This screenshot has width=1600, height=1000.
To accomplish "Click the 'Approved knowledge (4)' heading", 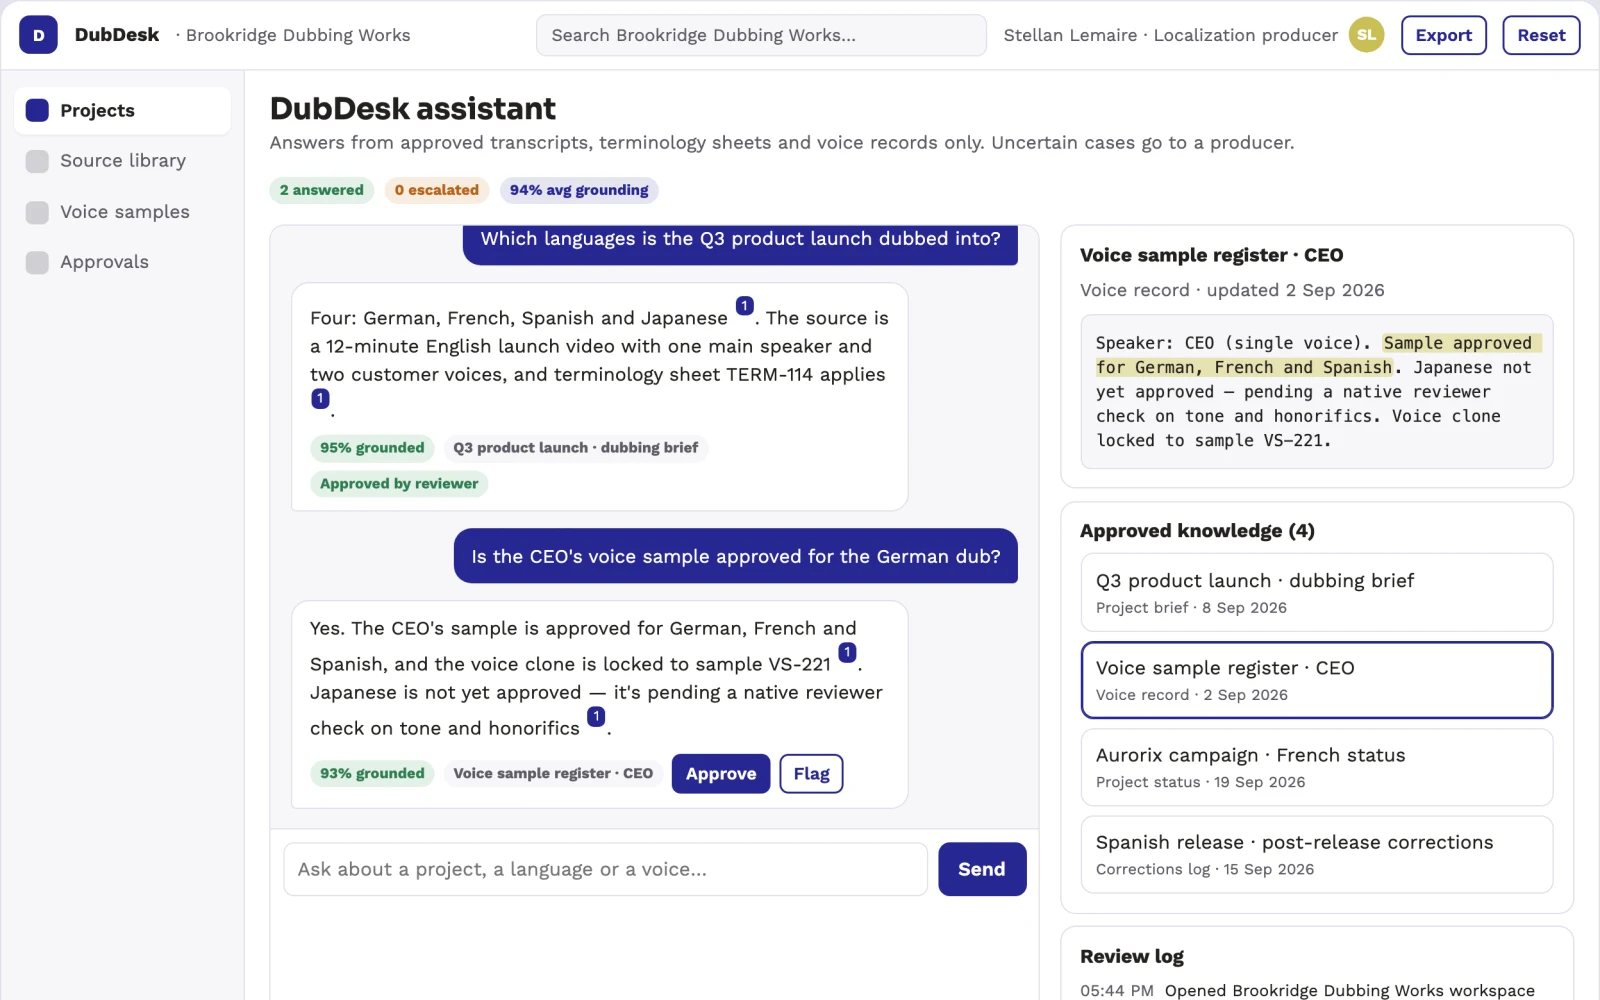I will click(1197, 531).
